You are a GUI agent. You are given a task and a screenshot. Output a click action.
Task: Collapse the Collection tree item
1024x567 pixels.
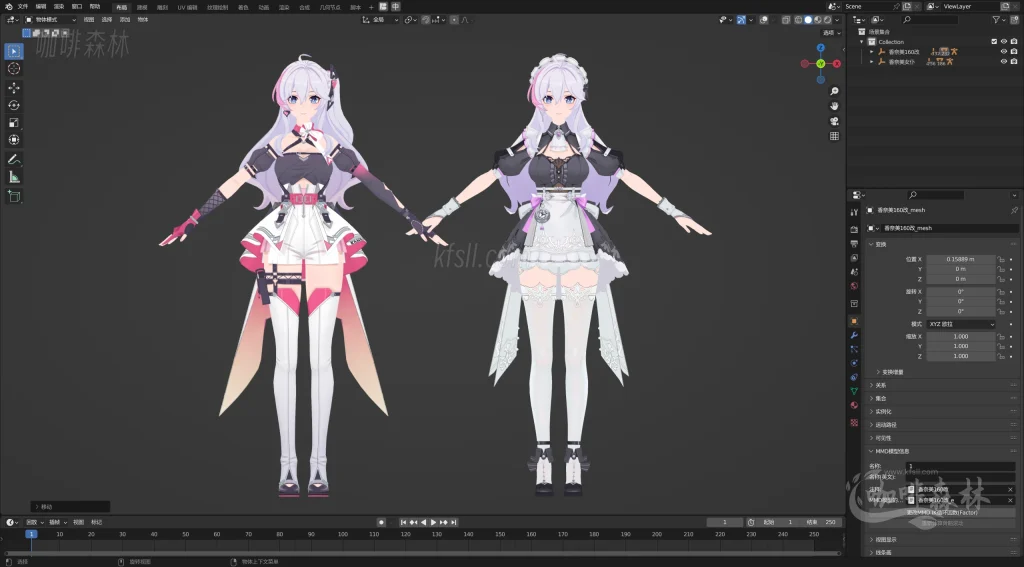coord(861,42)
